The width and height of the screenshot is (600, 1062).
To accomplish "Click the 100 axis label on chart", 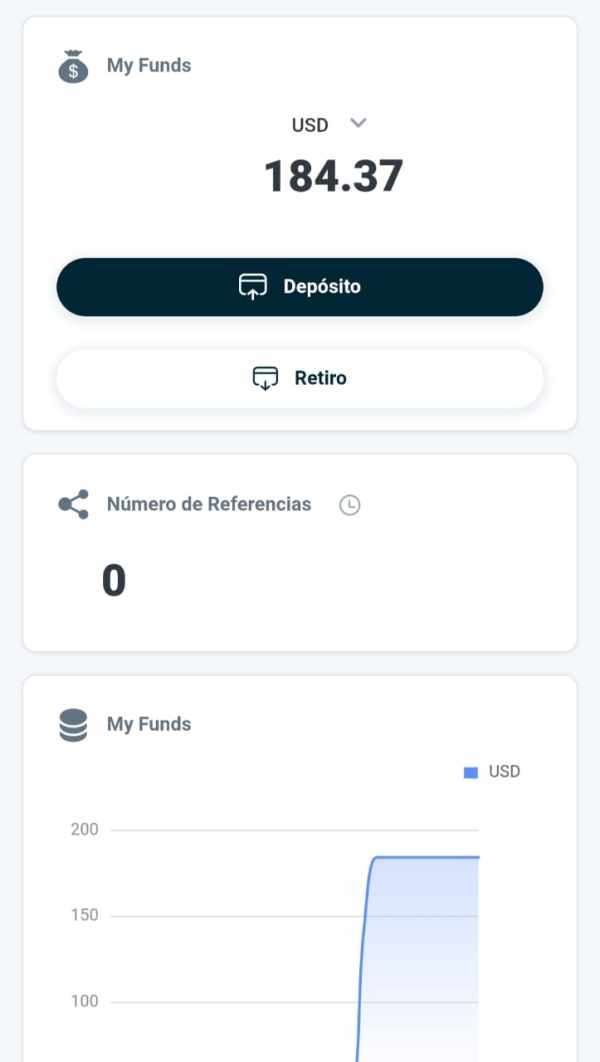I will [85, 1001].
